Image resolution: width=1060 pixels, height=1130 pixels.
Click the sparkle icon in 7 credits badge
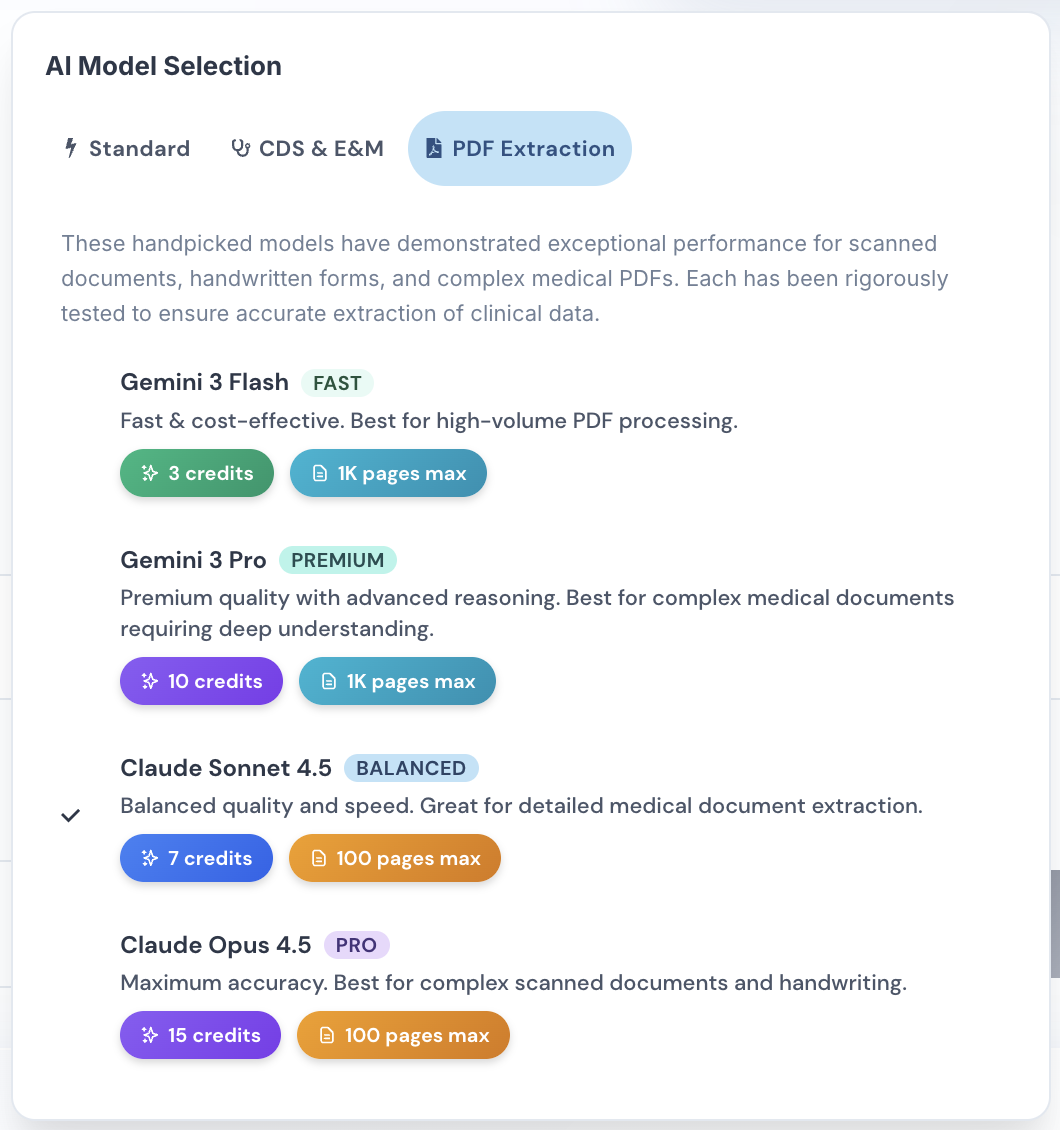[150, 858]
